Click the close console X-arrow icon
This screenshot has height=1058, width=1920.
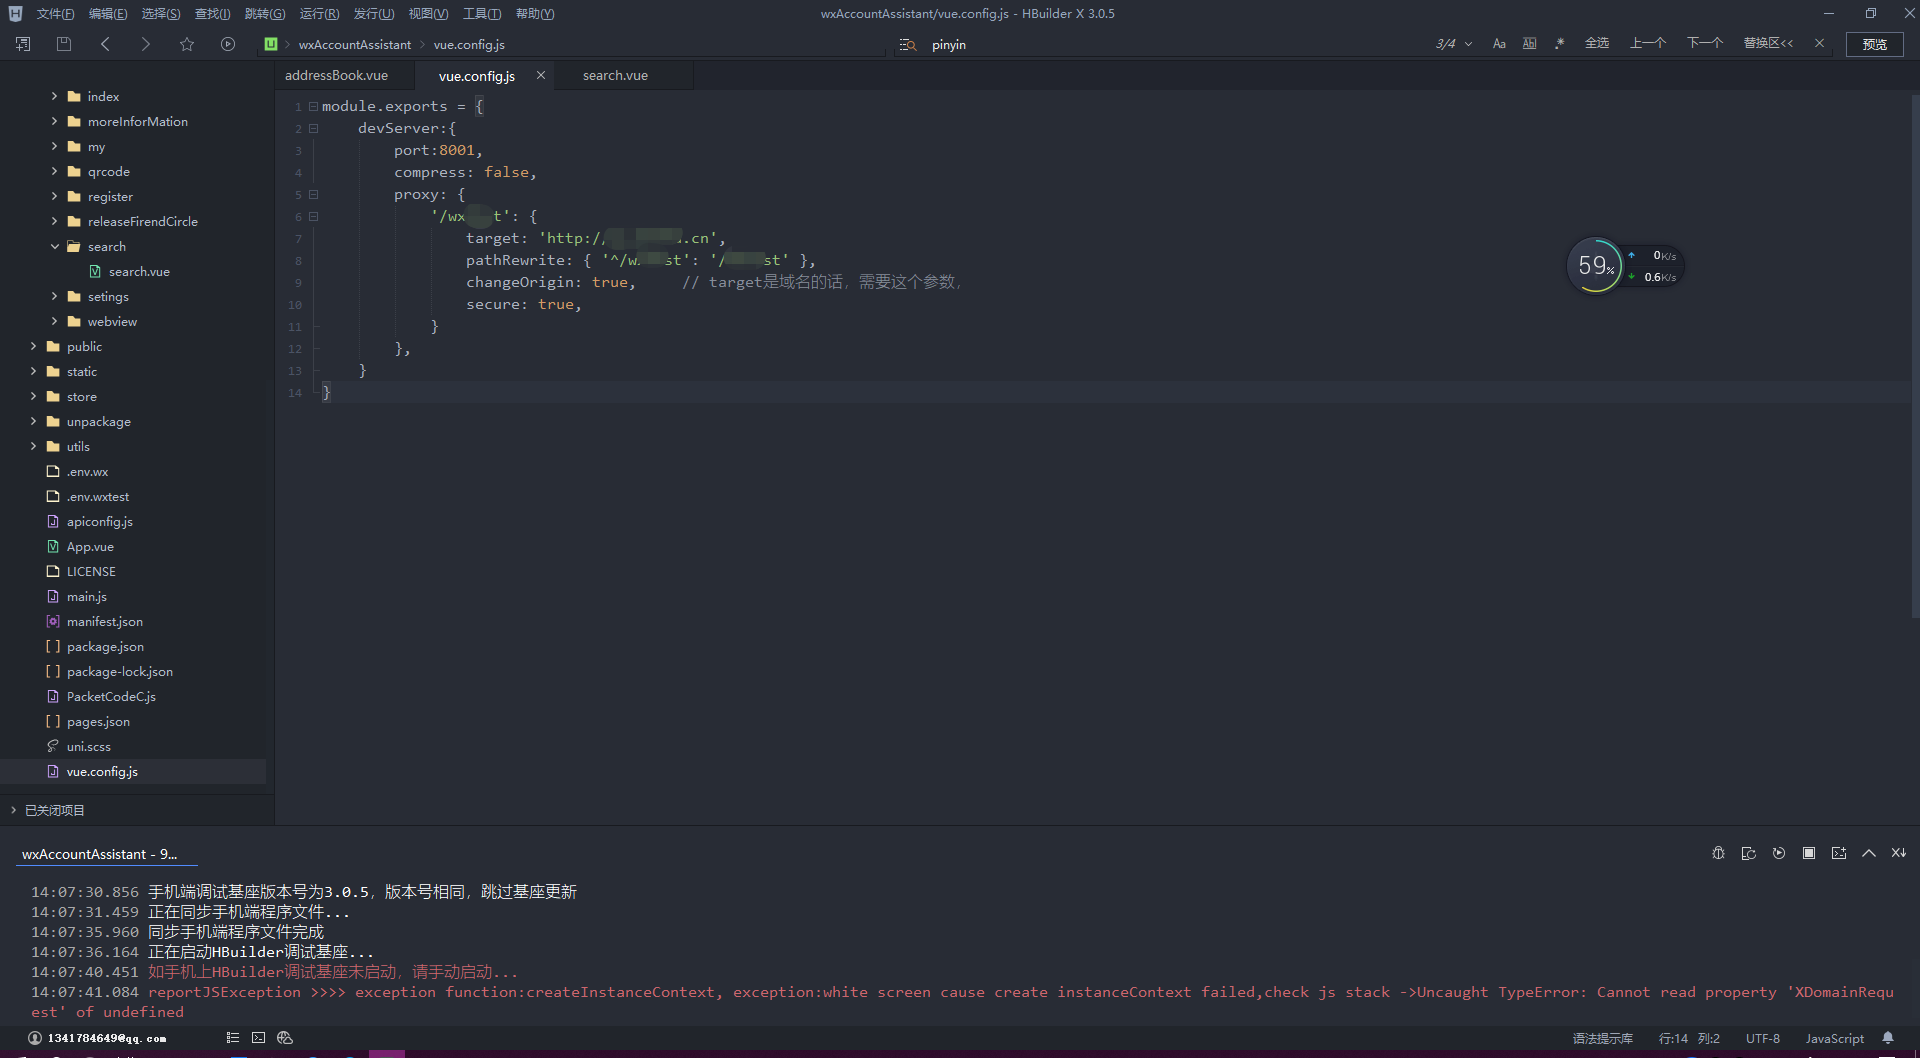1898,853
